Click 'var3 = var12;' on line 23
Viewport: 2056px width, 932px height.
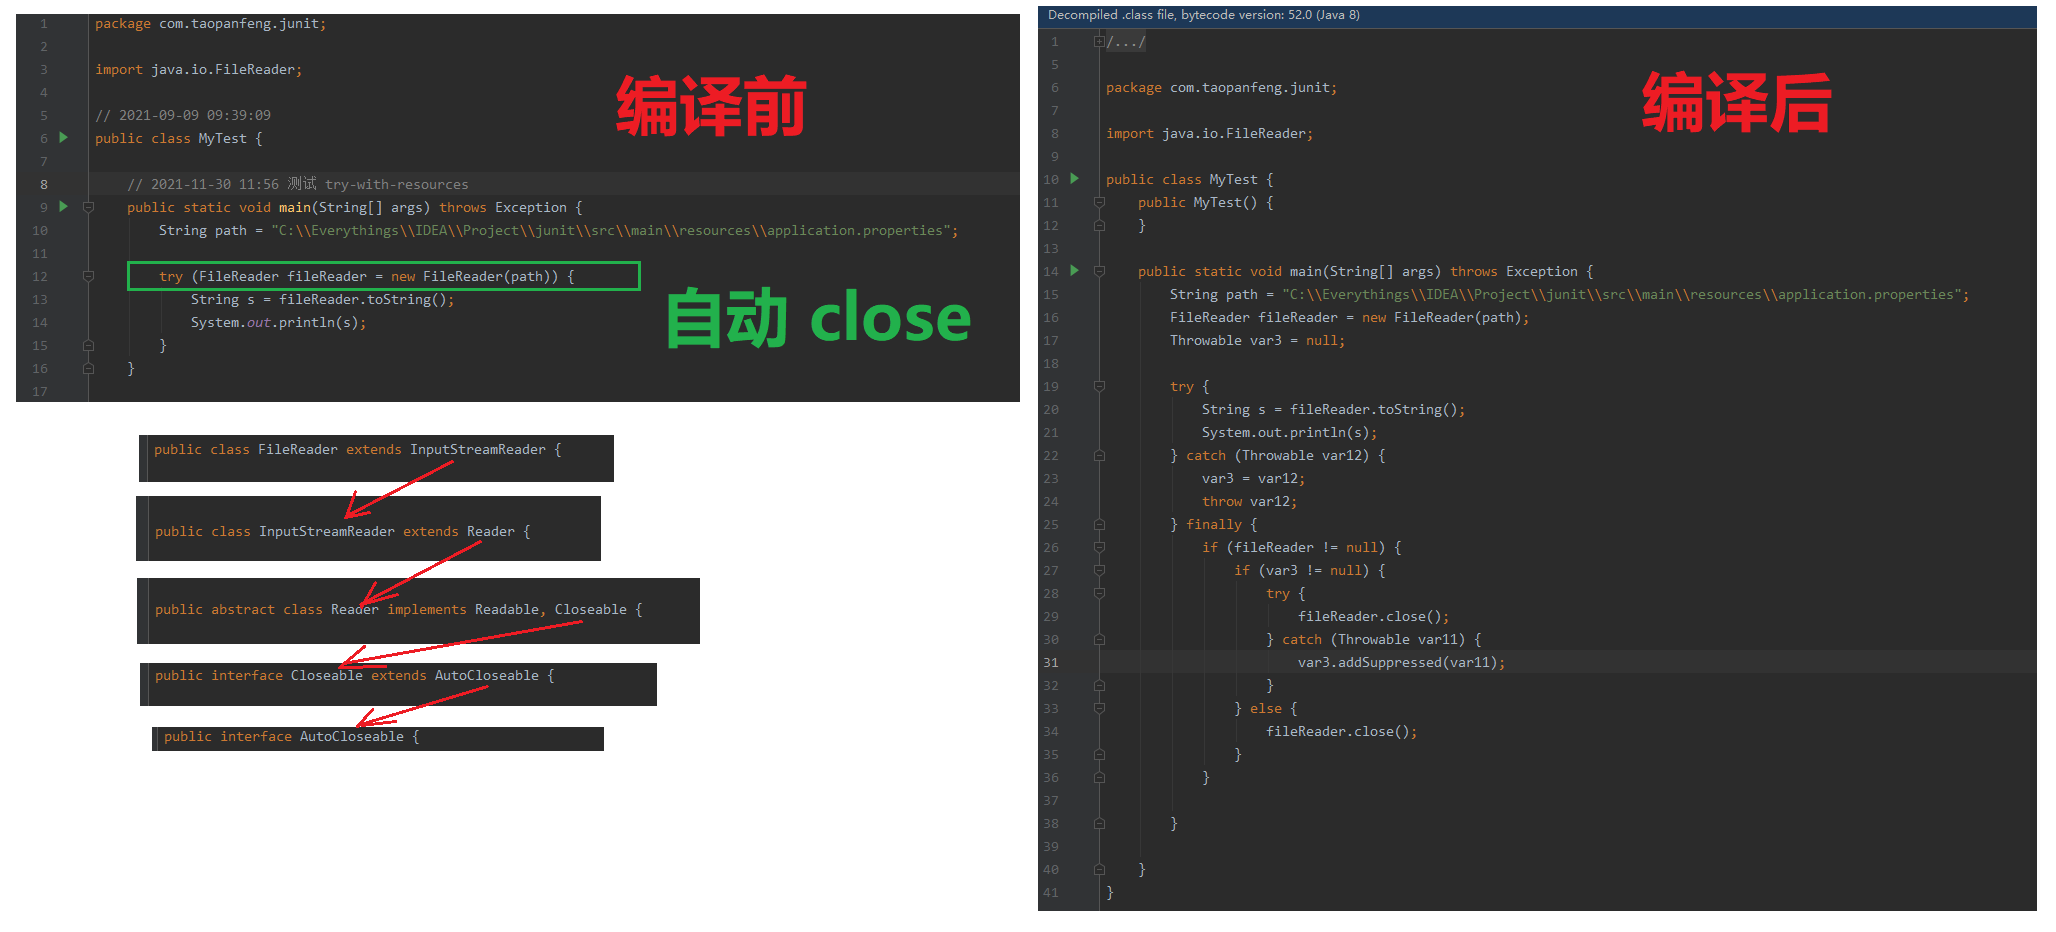pos(1253,478)
